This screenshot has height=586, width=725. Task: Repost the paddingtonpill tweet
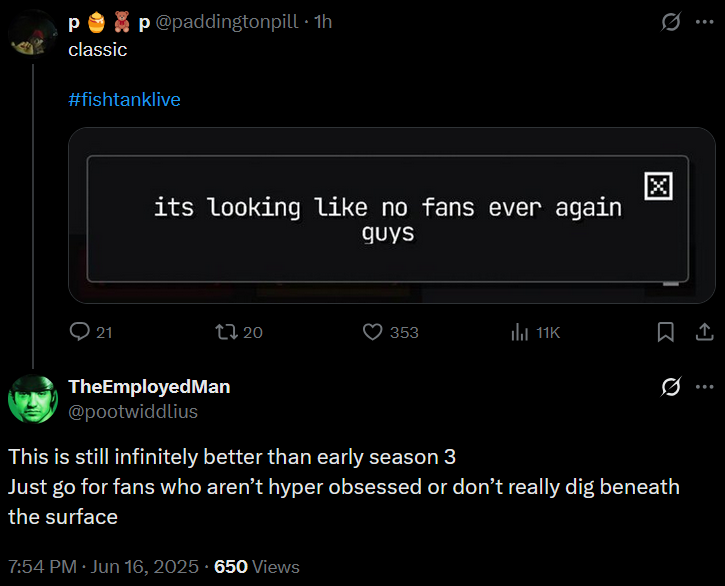pyautogui.click(x=239, y=332)
